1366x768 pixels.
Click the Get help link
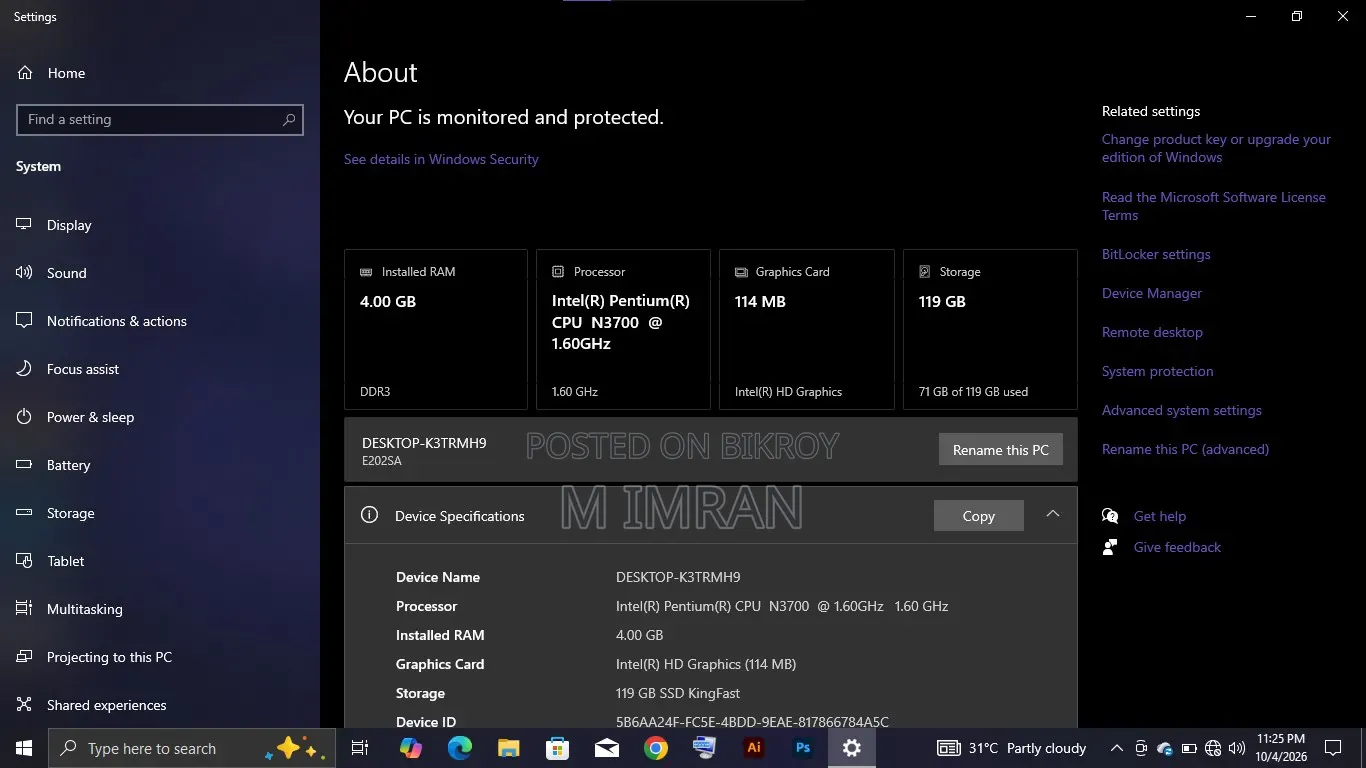(1159, 516)
